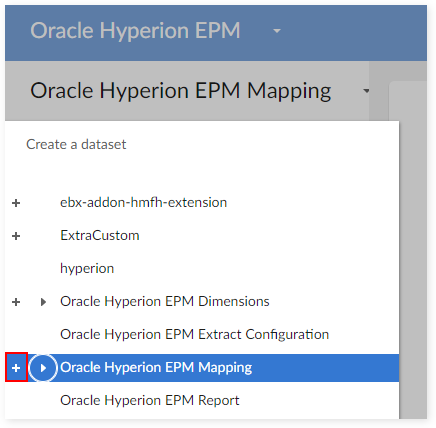The width and height of the screenshot is (436, 428).
Task: Select Oracle Hyperion EPM Dimensions dataset
Action: point(165,301)
